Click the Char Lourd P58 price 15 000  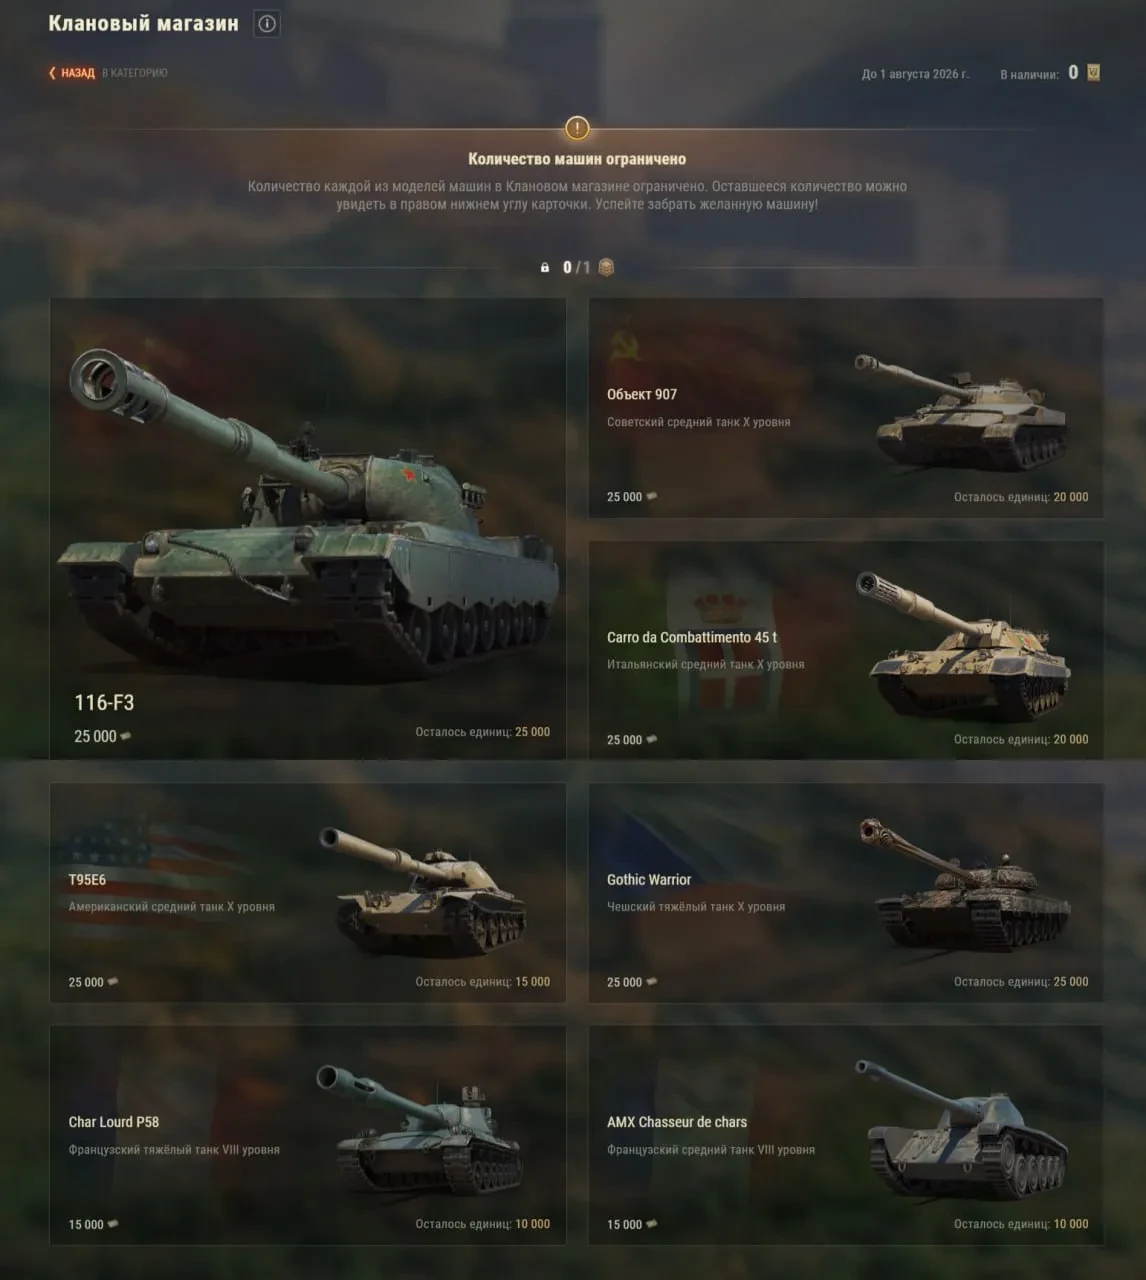point(86,1224)
